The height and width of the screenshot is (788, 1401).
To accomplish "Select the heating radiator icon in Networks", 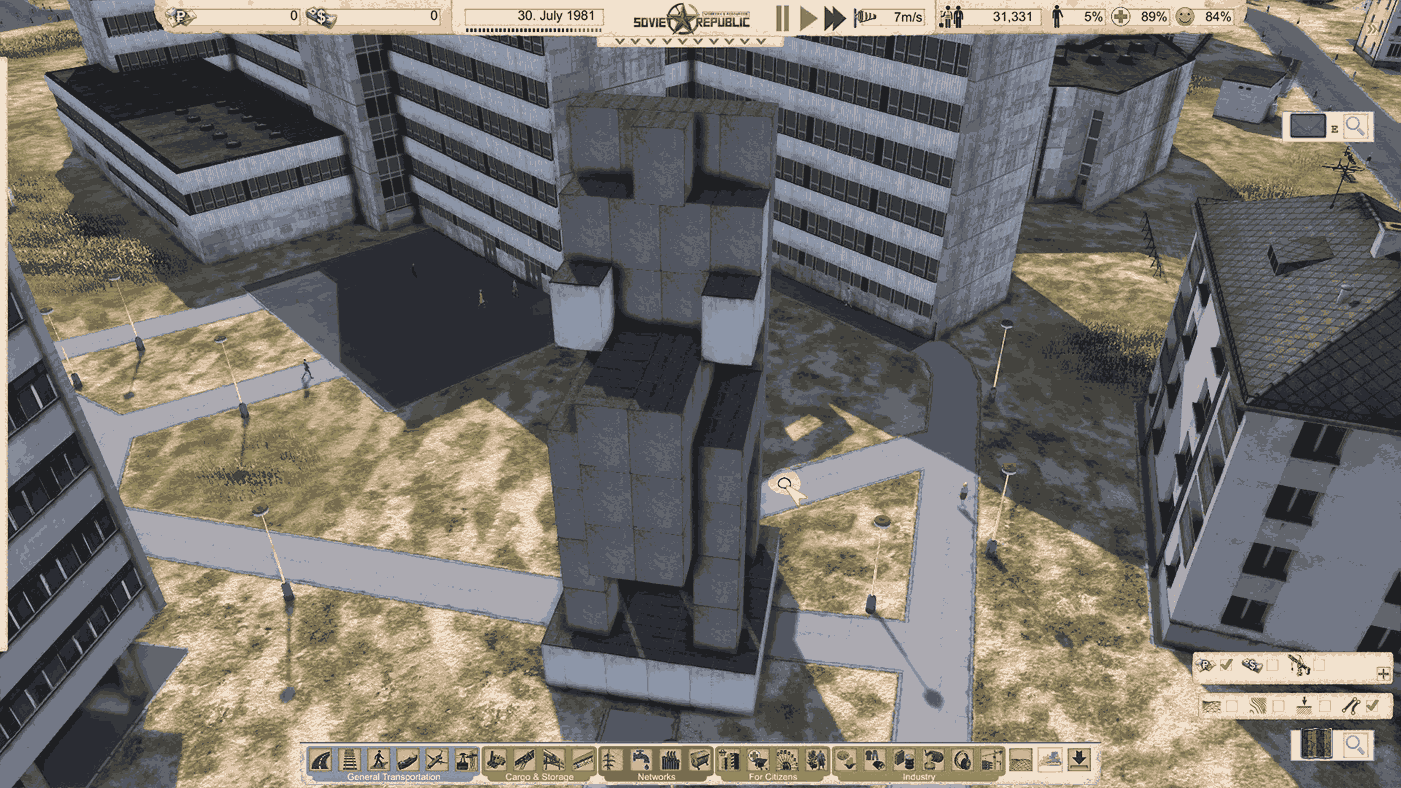I will (670, 760).
